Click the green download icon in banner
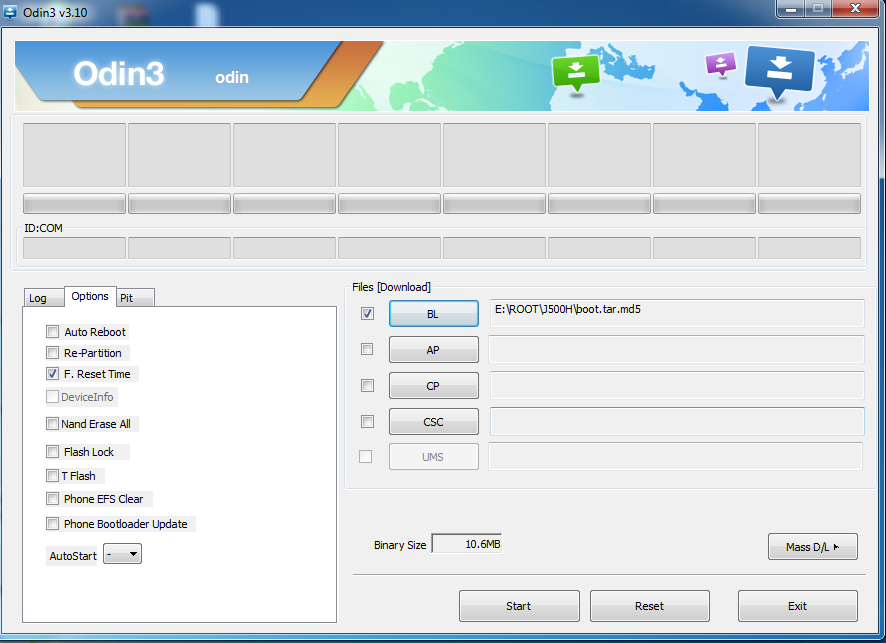886x643 pixels. tap(576, 73)
